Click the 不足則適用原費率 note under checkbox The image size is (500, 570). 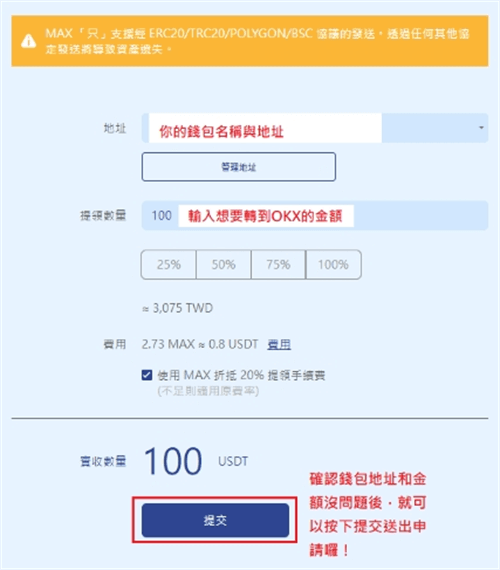coord(208,391)
